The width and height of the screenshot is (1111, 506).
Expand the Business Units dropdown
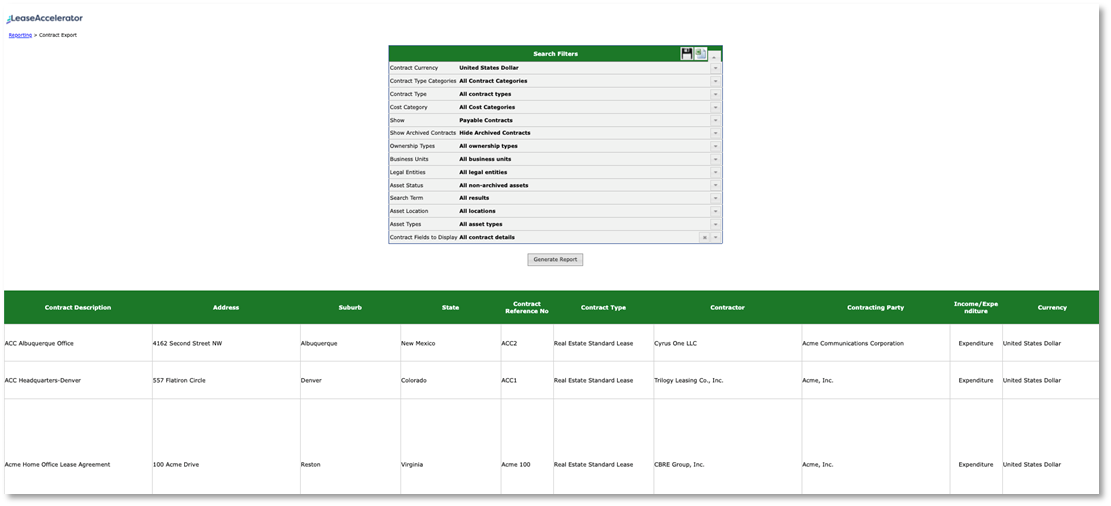coord(716,159)
